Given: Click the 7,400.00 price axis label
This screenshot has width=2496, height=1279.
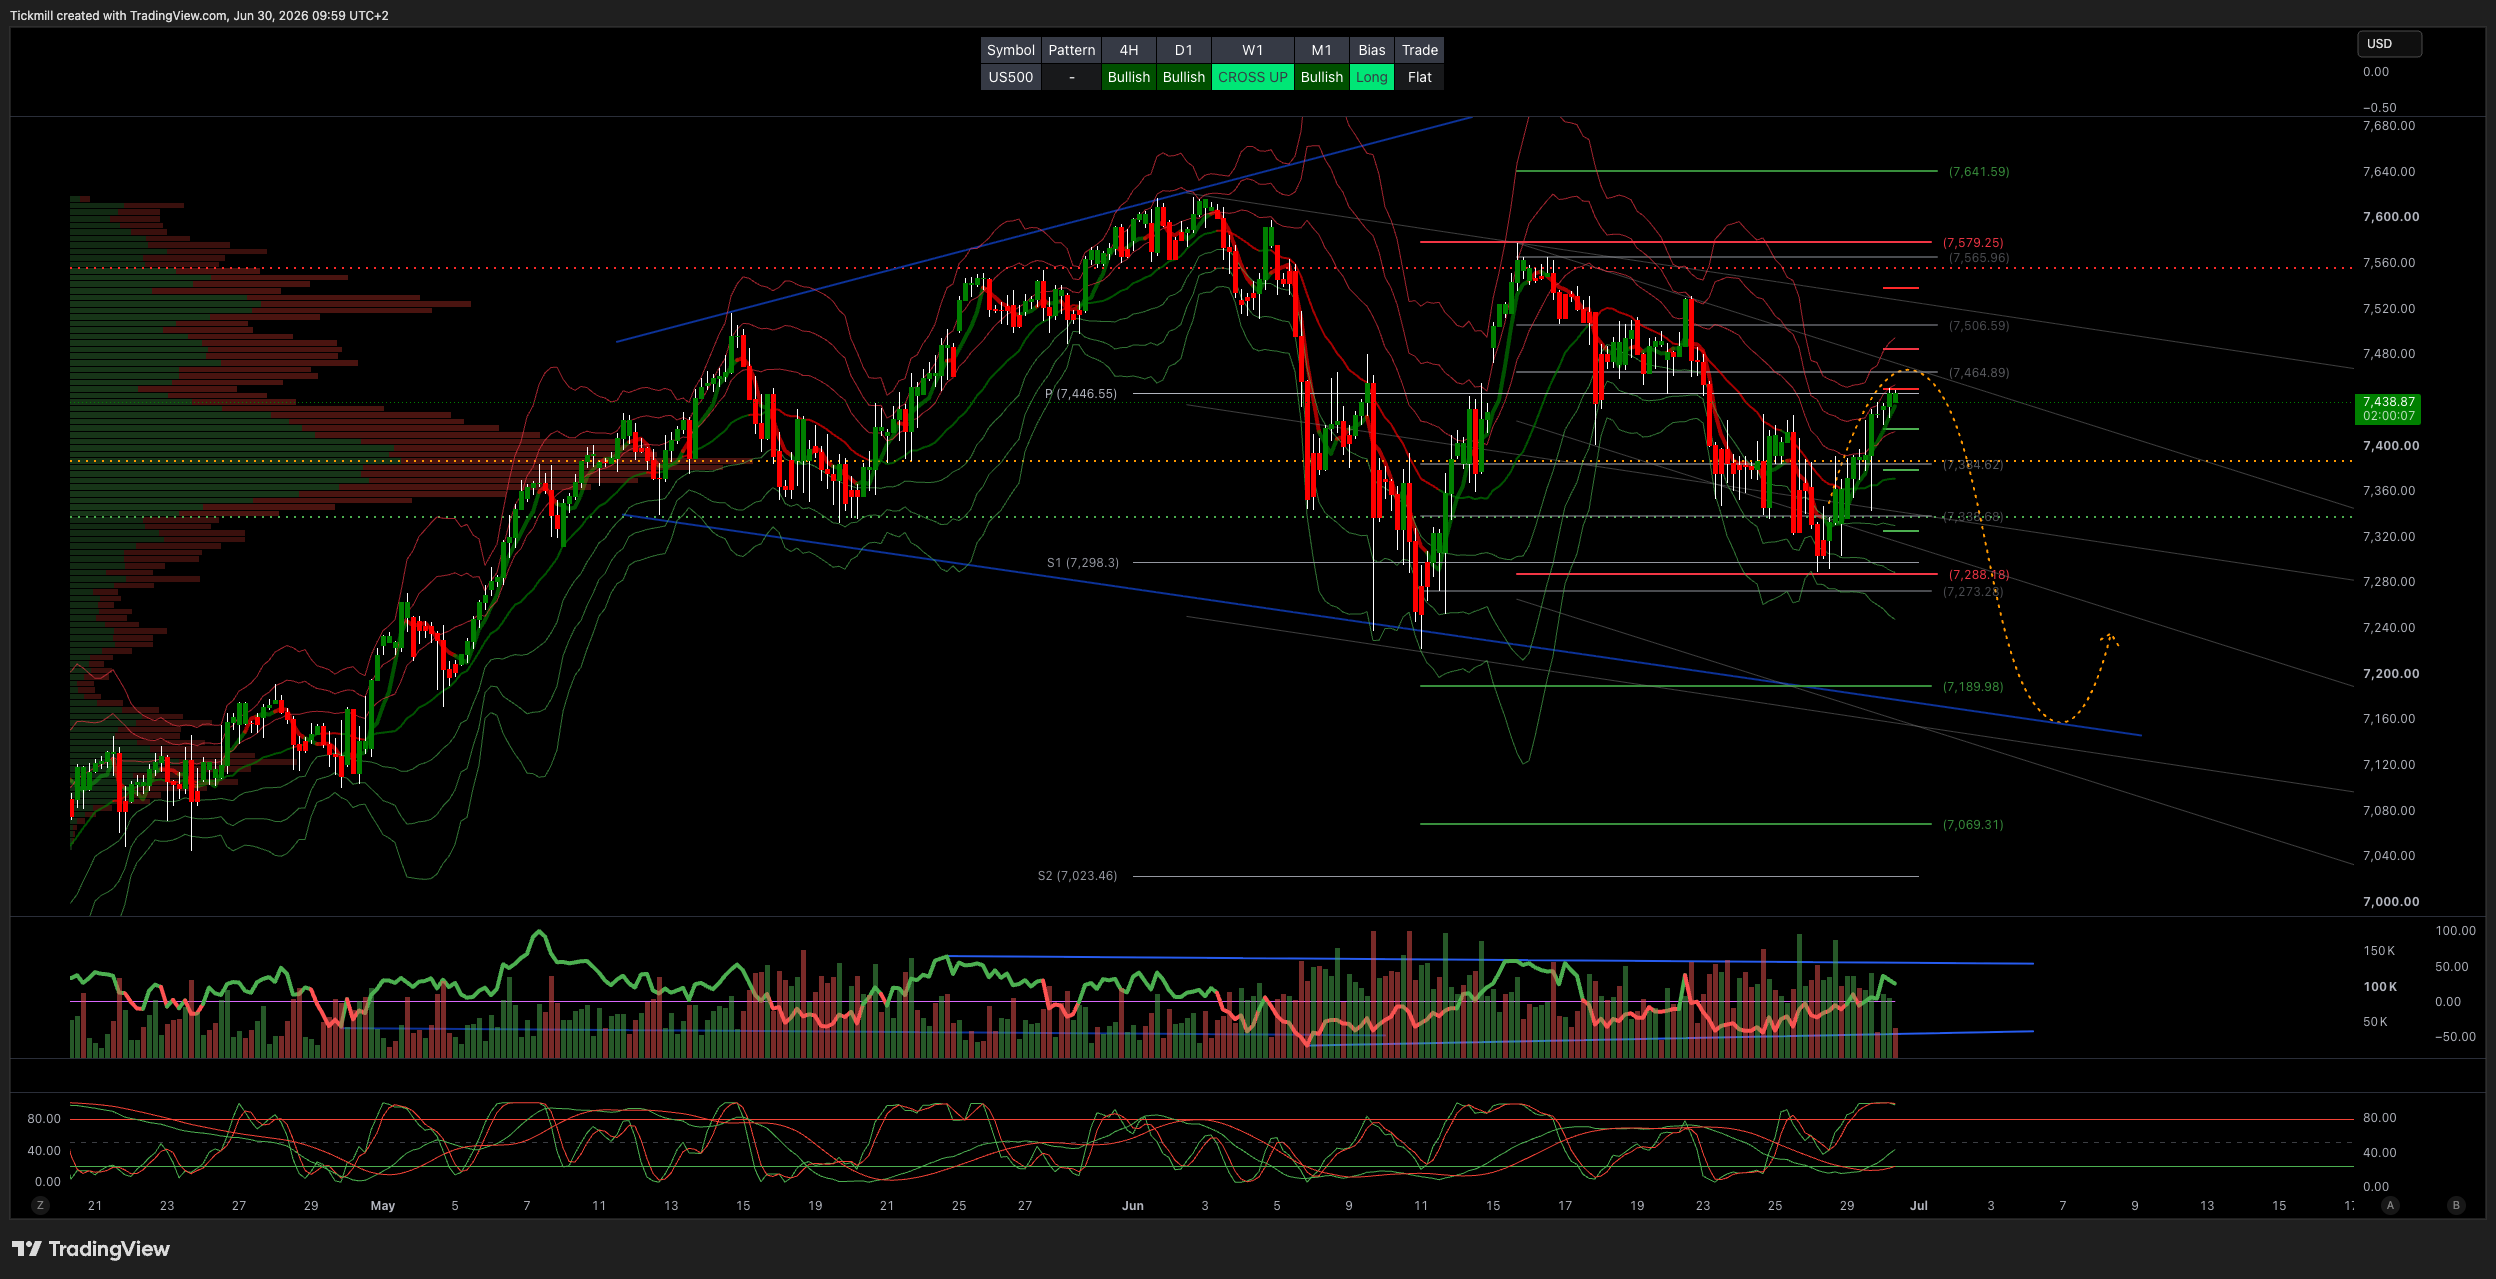Looking at the screenshot, I should click(2391, 446).
